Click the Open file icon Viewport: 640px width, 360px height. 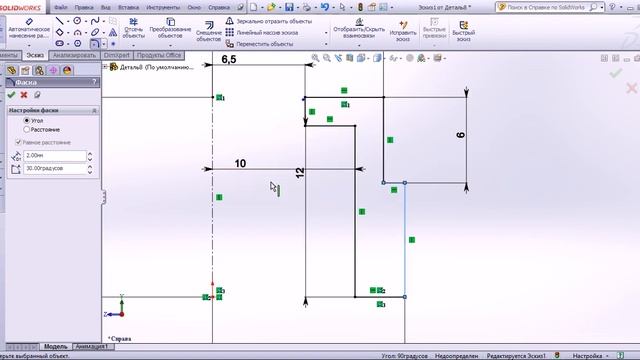click(271, 7)
